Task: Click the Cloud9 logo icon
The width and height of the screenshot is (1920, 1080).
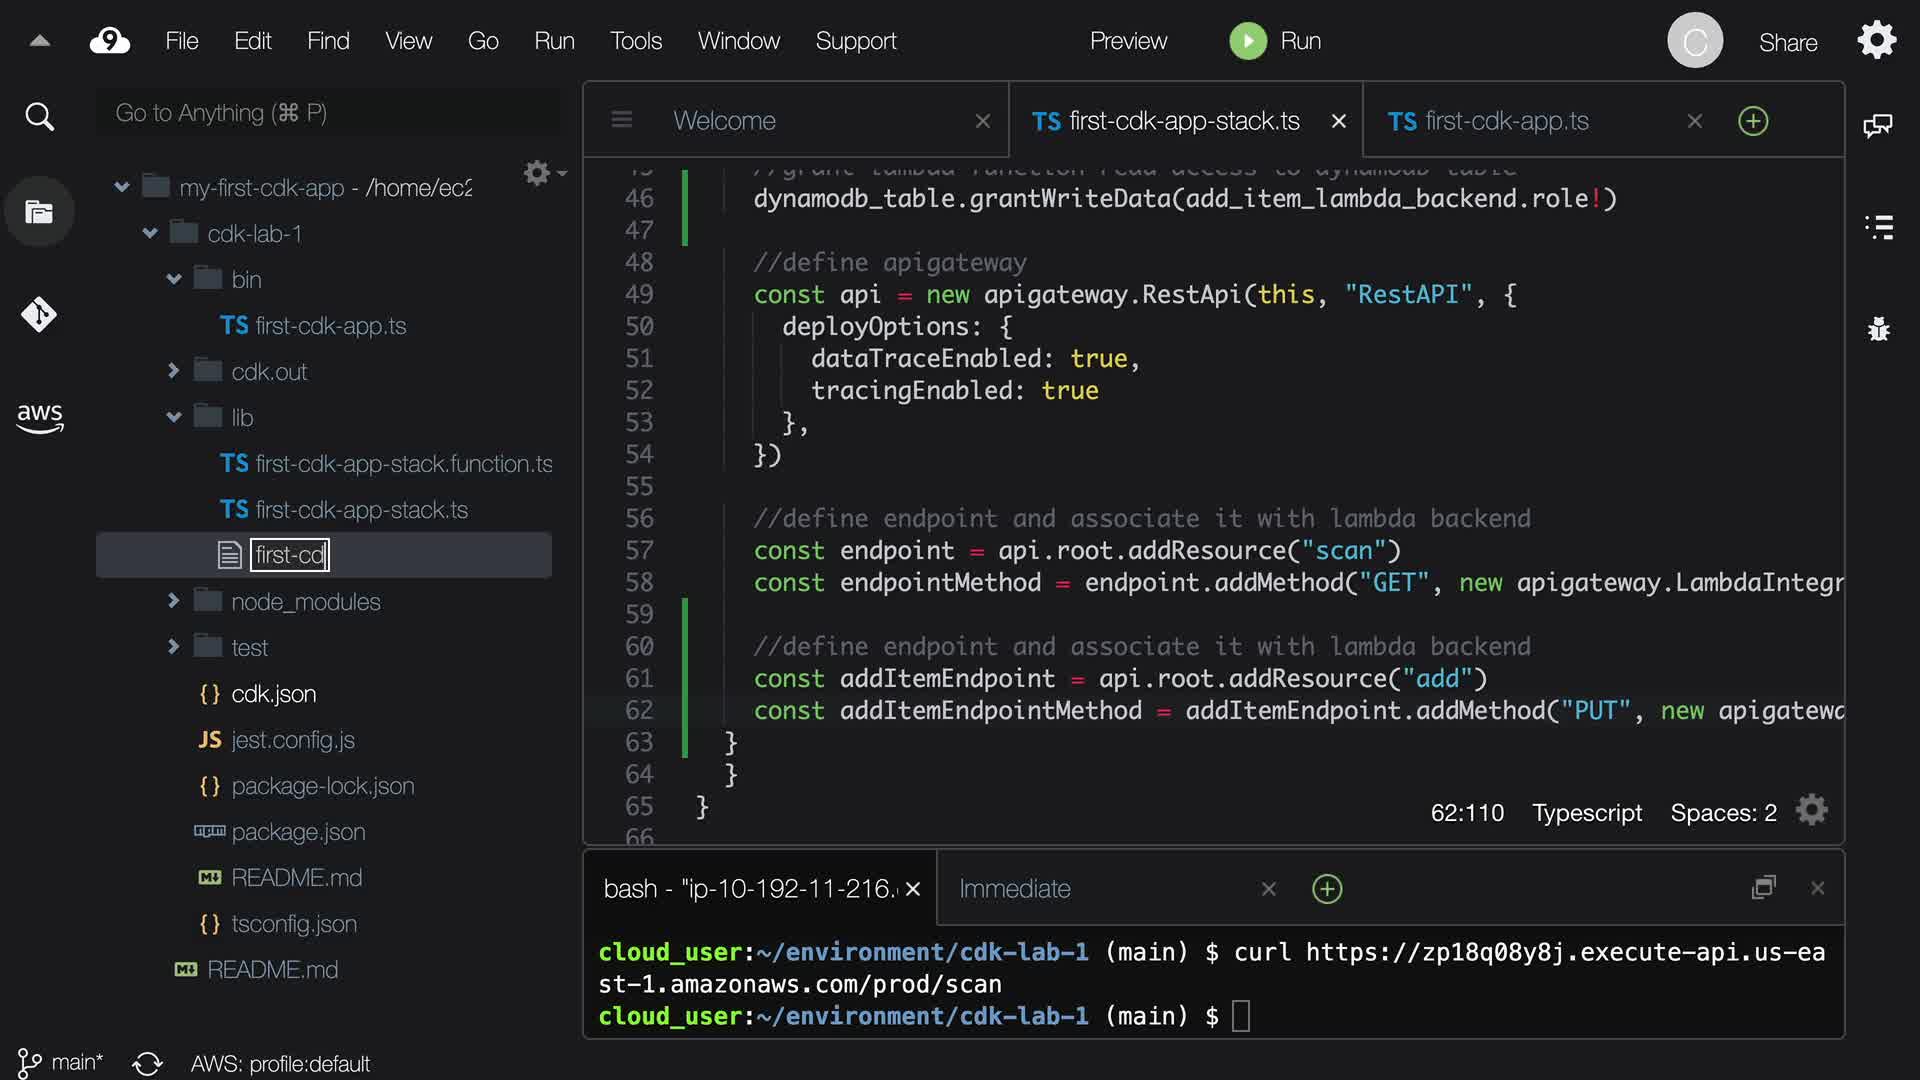Action: point(110,41)
